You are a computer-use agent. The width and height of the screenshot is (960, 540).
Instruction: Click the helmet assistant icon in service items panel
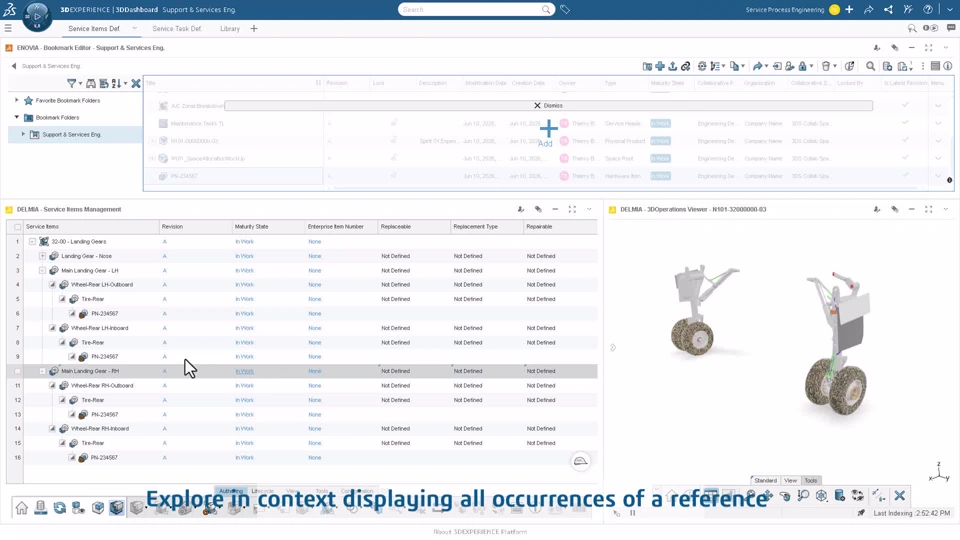[x=580, y=461]
